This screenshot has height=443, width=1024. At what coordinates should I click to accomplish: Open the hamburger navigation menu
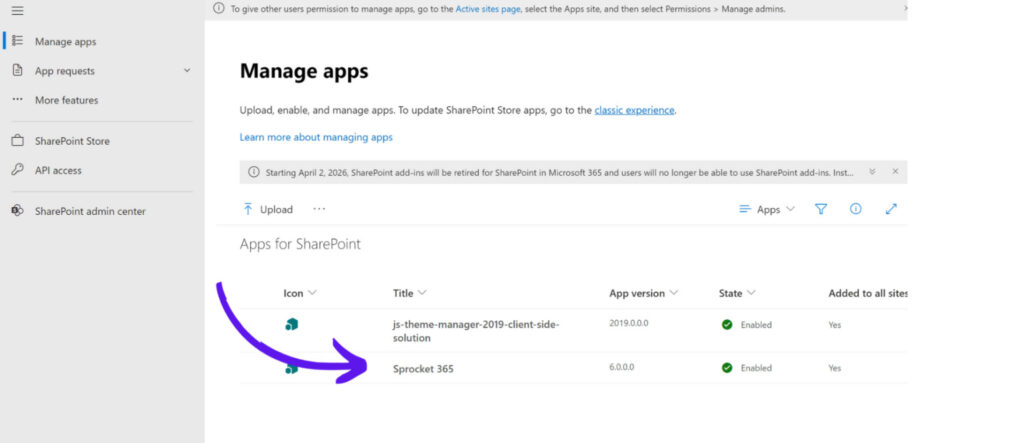click(18, 11)
